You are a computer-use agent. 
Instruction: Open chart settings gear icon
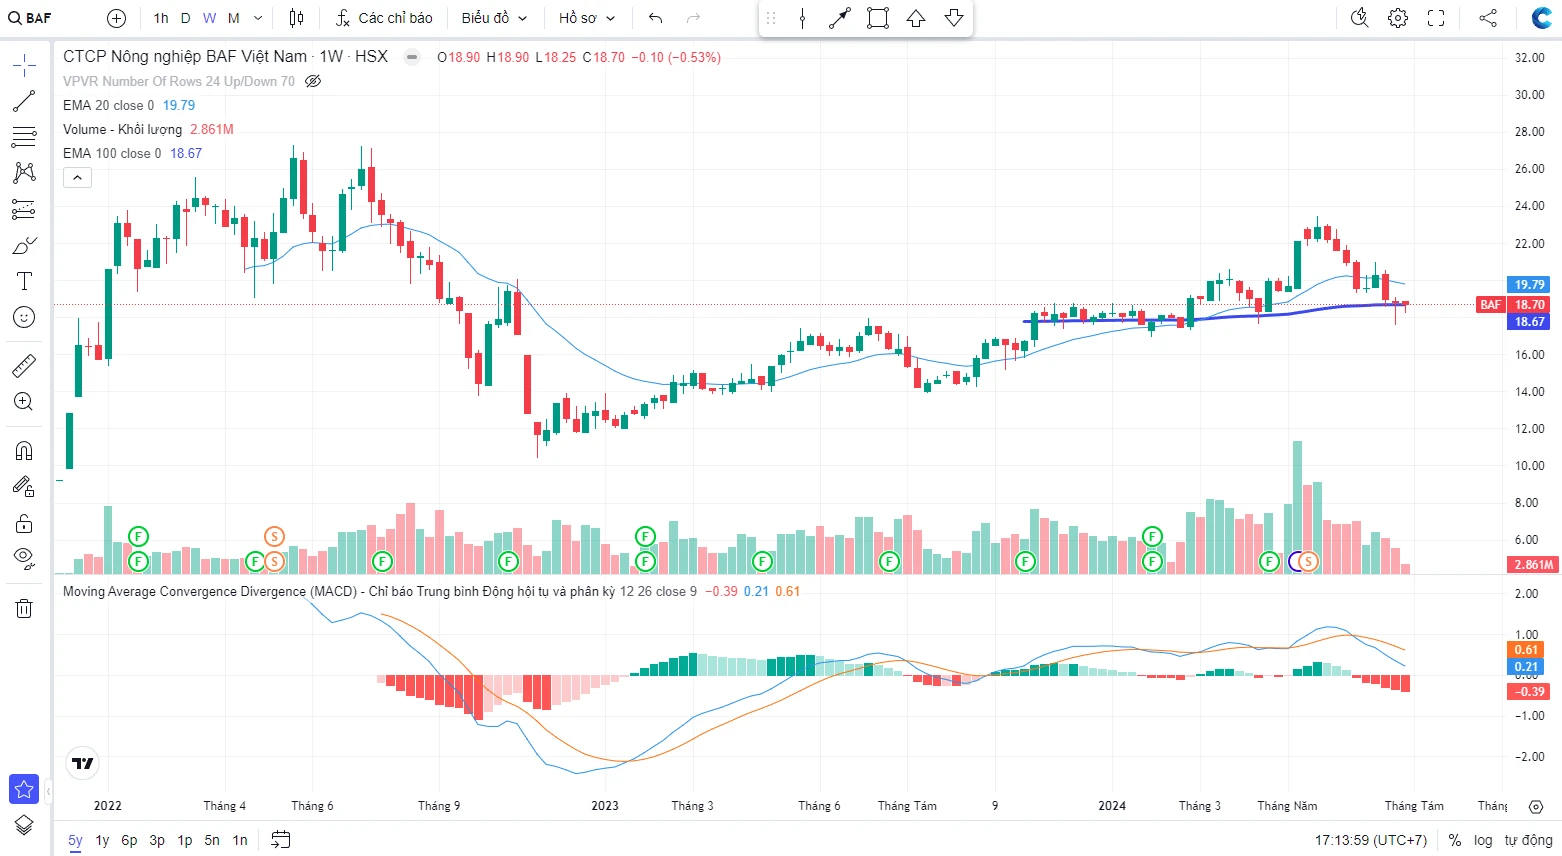click(x=1398, y=18)
